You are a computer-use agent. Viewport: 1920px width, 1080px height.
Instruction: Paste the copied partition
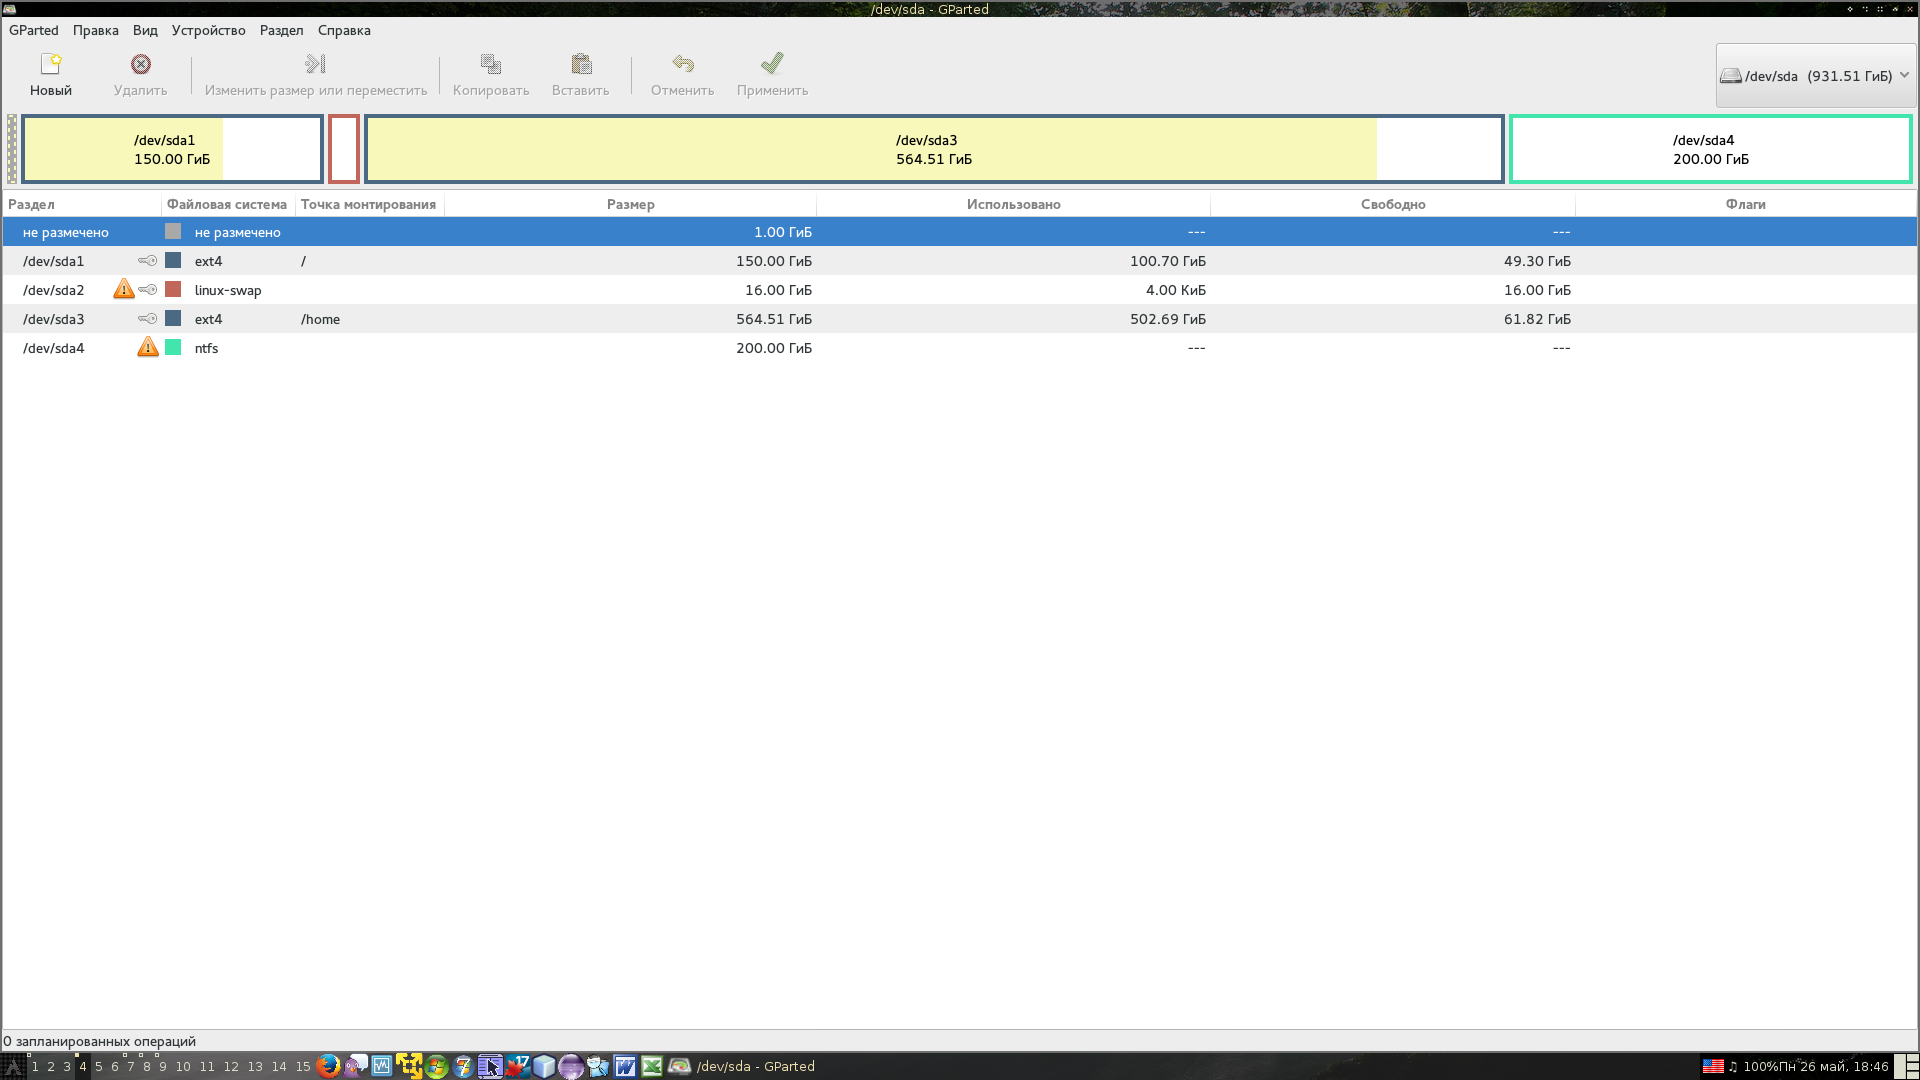579,73
